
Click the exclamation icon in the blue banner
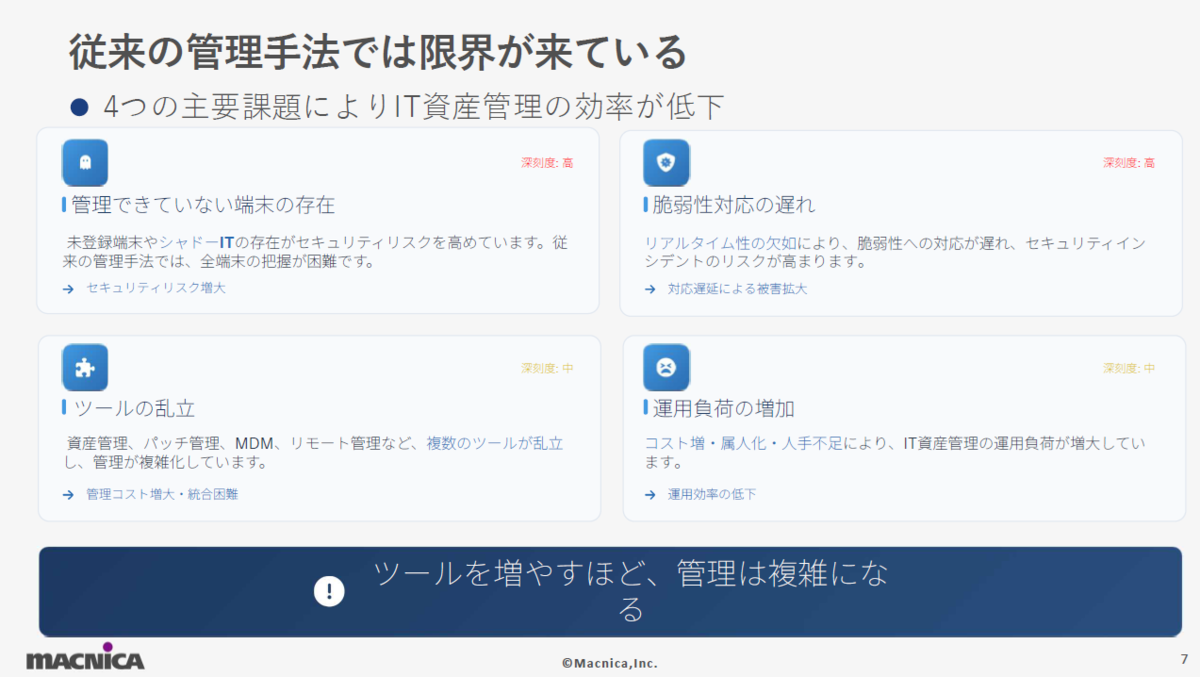(x=329, y=592)
